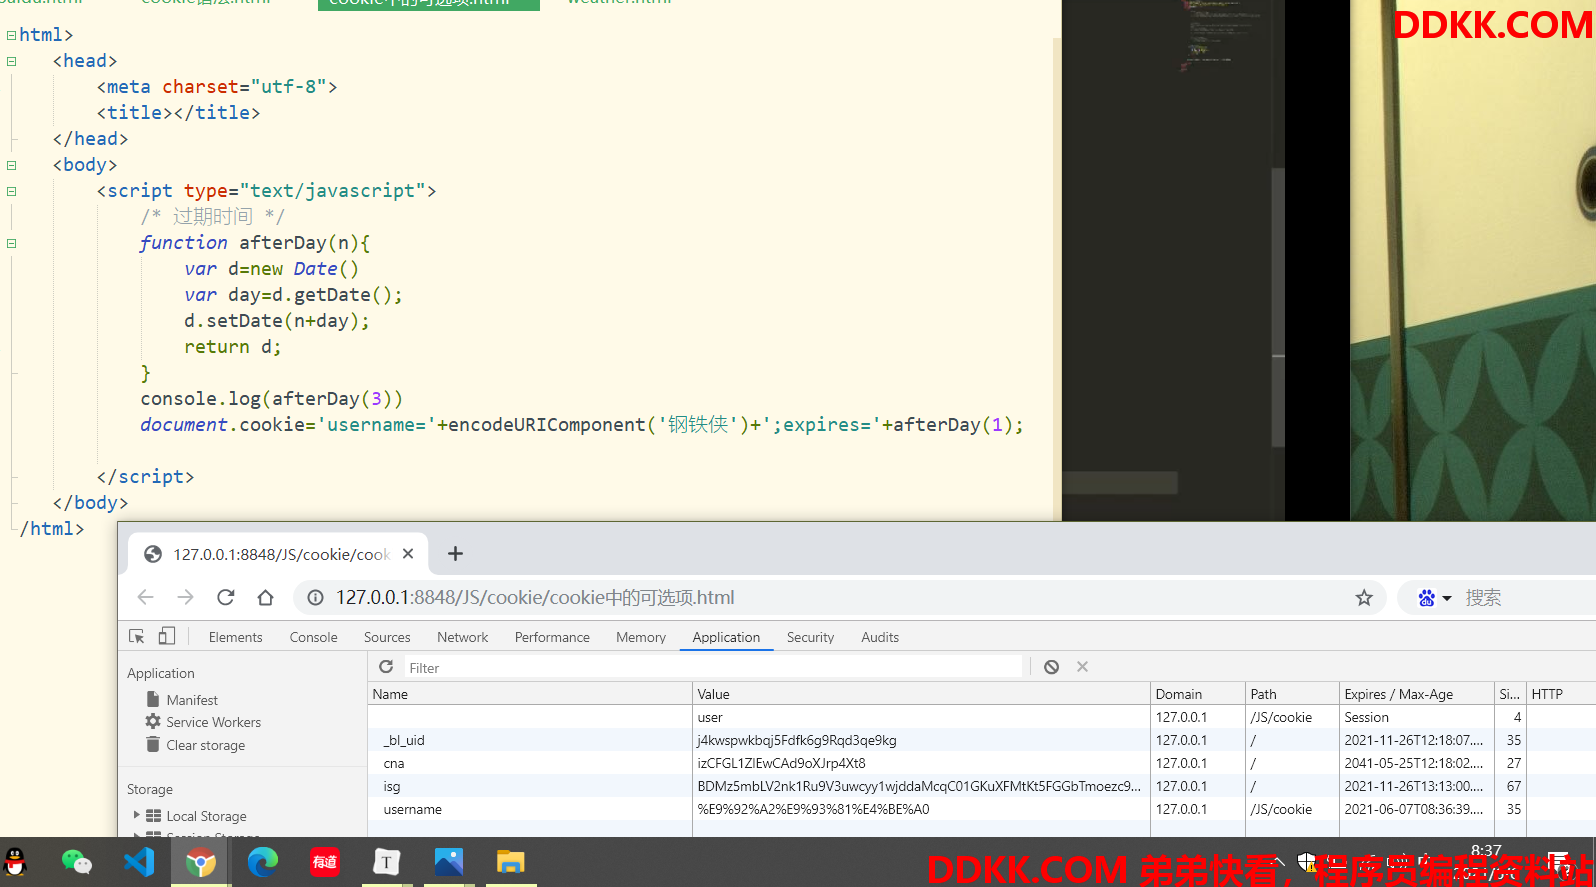Open Chrome from the taskbar
This screenshot has height=887, width=1596.
[201, 862]
